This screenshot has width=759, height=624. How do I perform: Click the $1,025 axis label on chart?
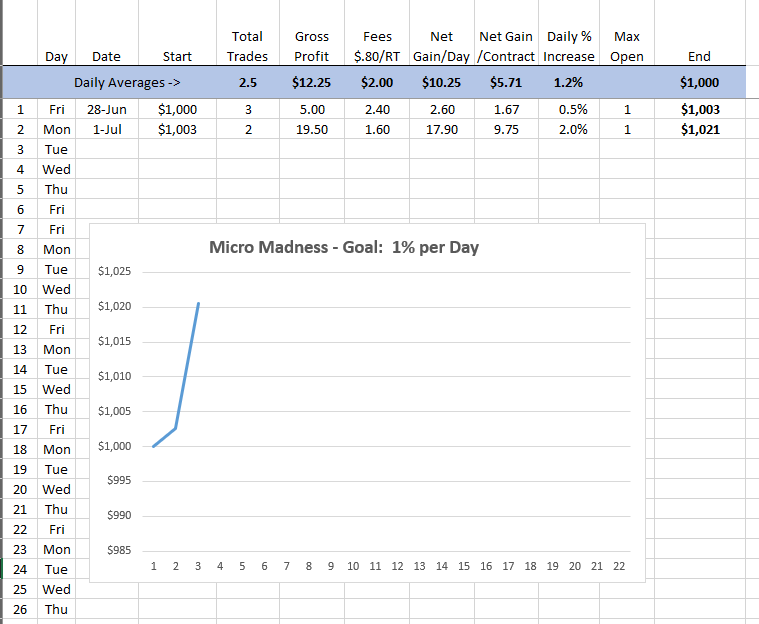tap(115, 271)
